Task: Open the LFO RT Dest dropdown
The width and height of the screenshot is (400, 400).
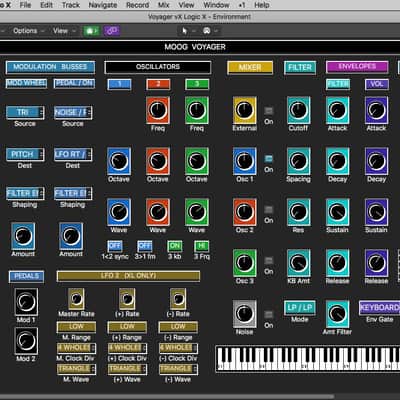Action: tap(73, 154)
